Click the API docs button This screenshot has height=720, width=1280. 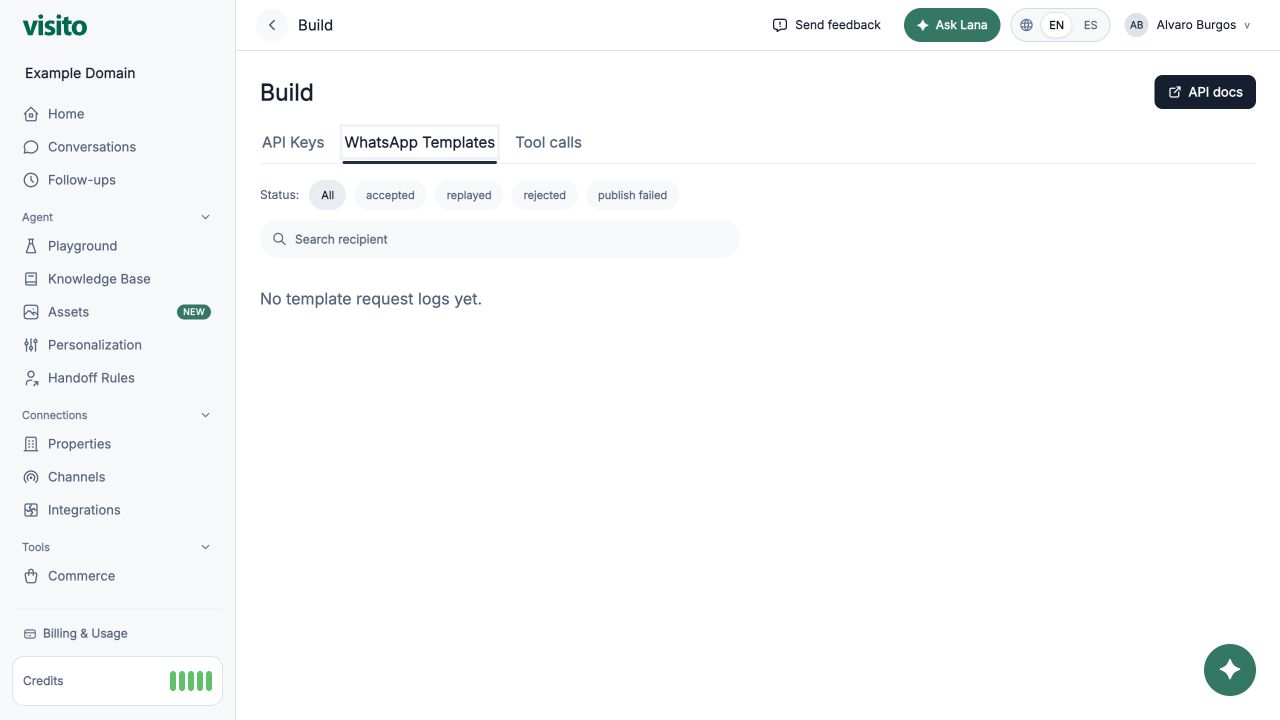(1205, 92)
